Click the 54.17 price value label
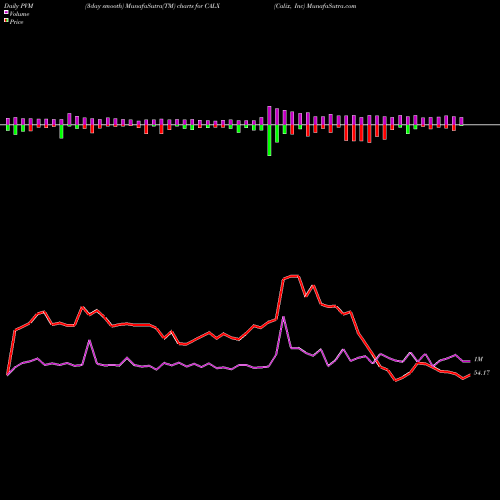This screenshot has width=500, height=500. tap(482, 373)
